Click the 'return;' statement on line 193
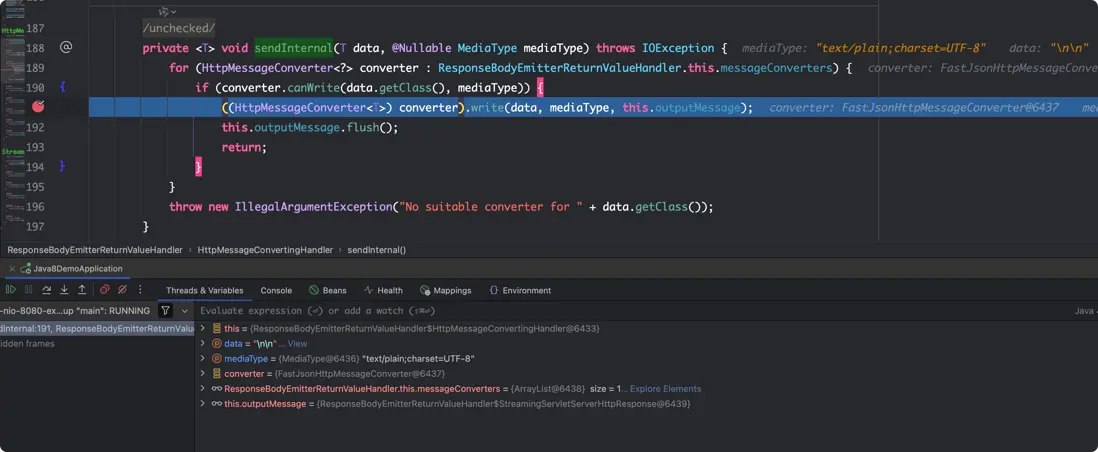 pyautogui.click(x=244, y=147)
